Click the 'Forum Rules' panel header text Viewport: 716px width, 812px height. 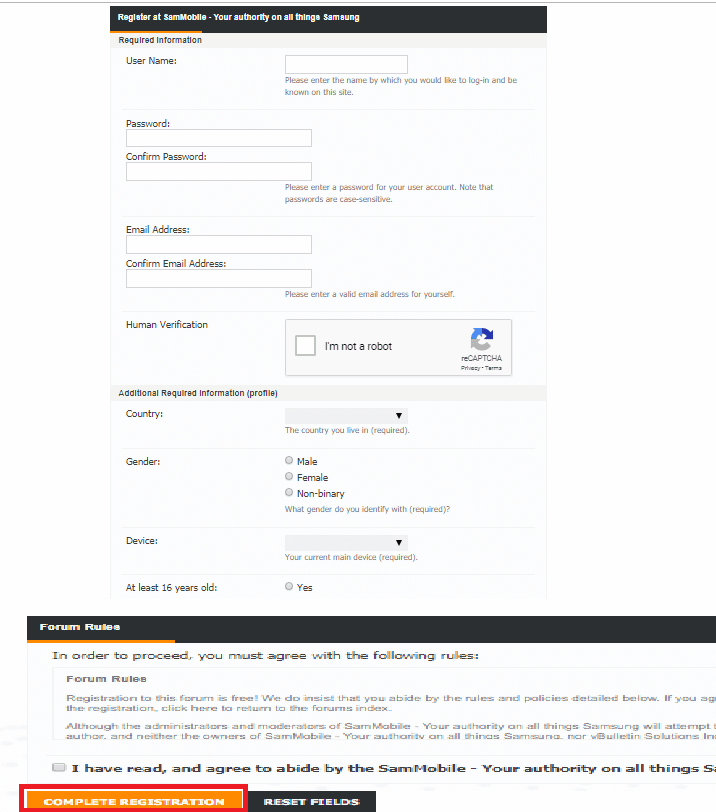click(80, 627)
